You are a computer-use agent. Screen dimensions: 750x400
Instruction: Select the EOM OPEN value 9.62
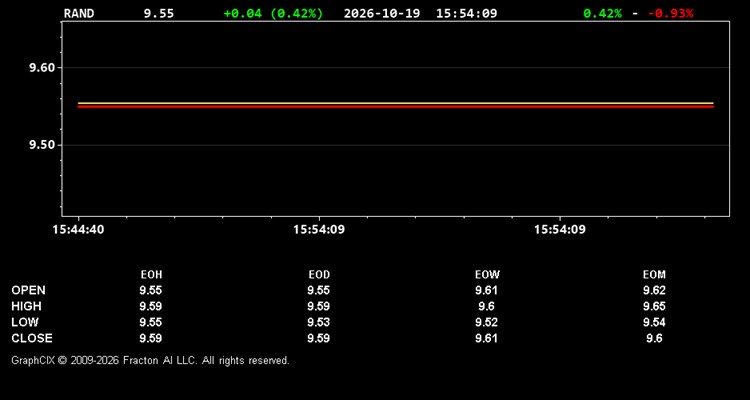pos(654,290)
